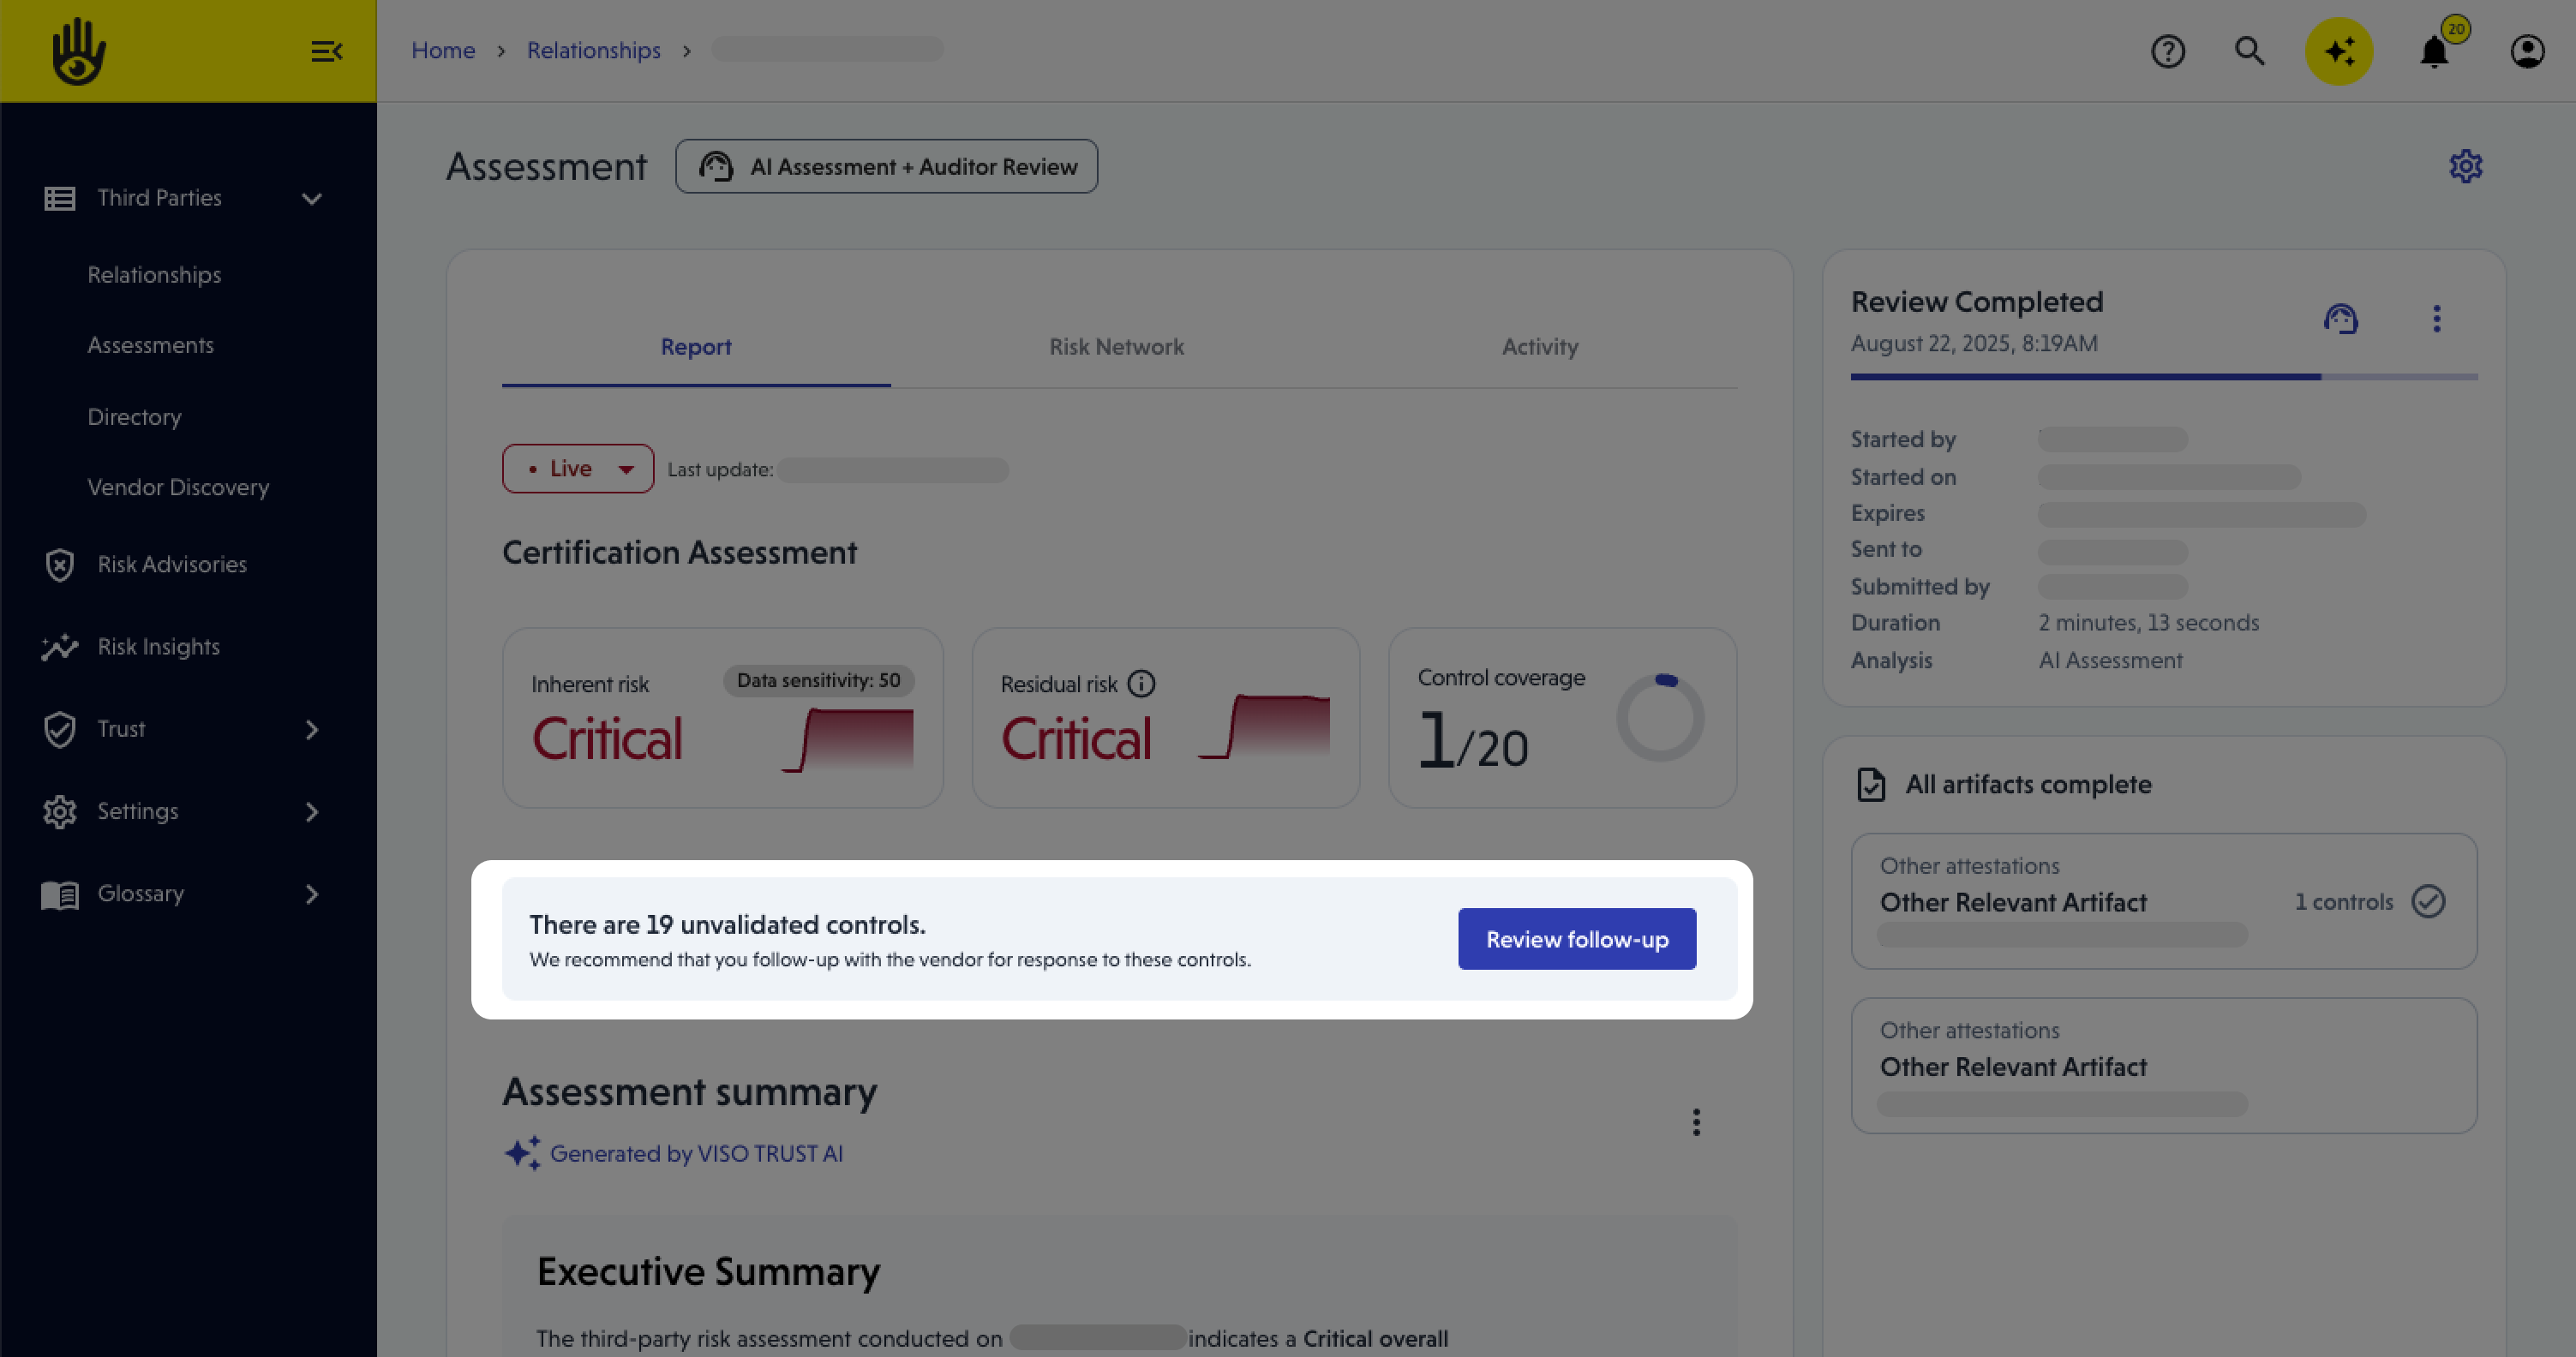
Task: Click auditor headset icon in Review Completed
Action: [2341, 319]
